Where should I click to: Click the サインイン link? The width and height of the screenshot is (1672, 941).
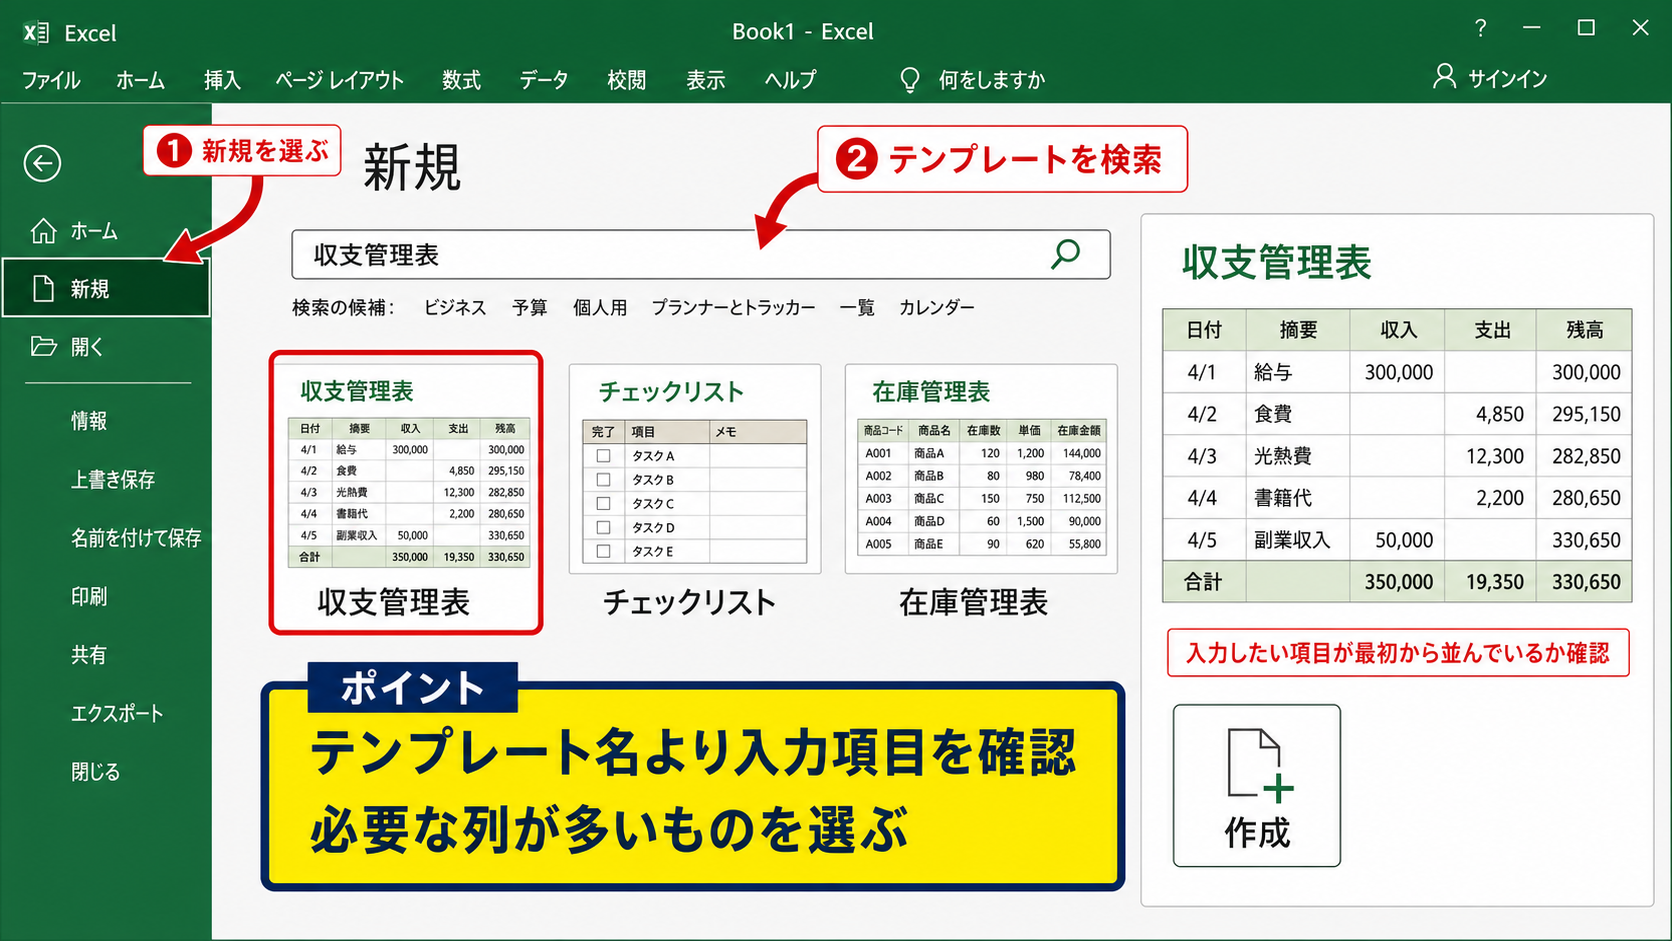pyautogui.click(x=1507, y=79)
